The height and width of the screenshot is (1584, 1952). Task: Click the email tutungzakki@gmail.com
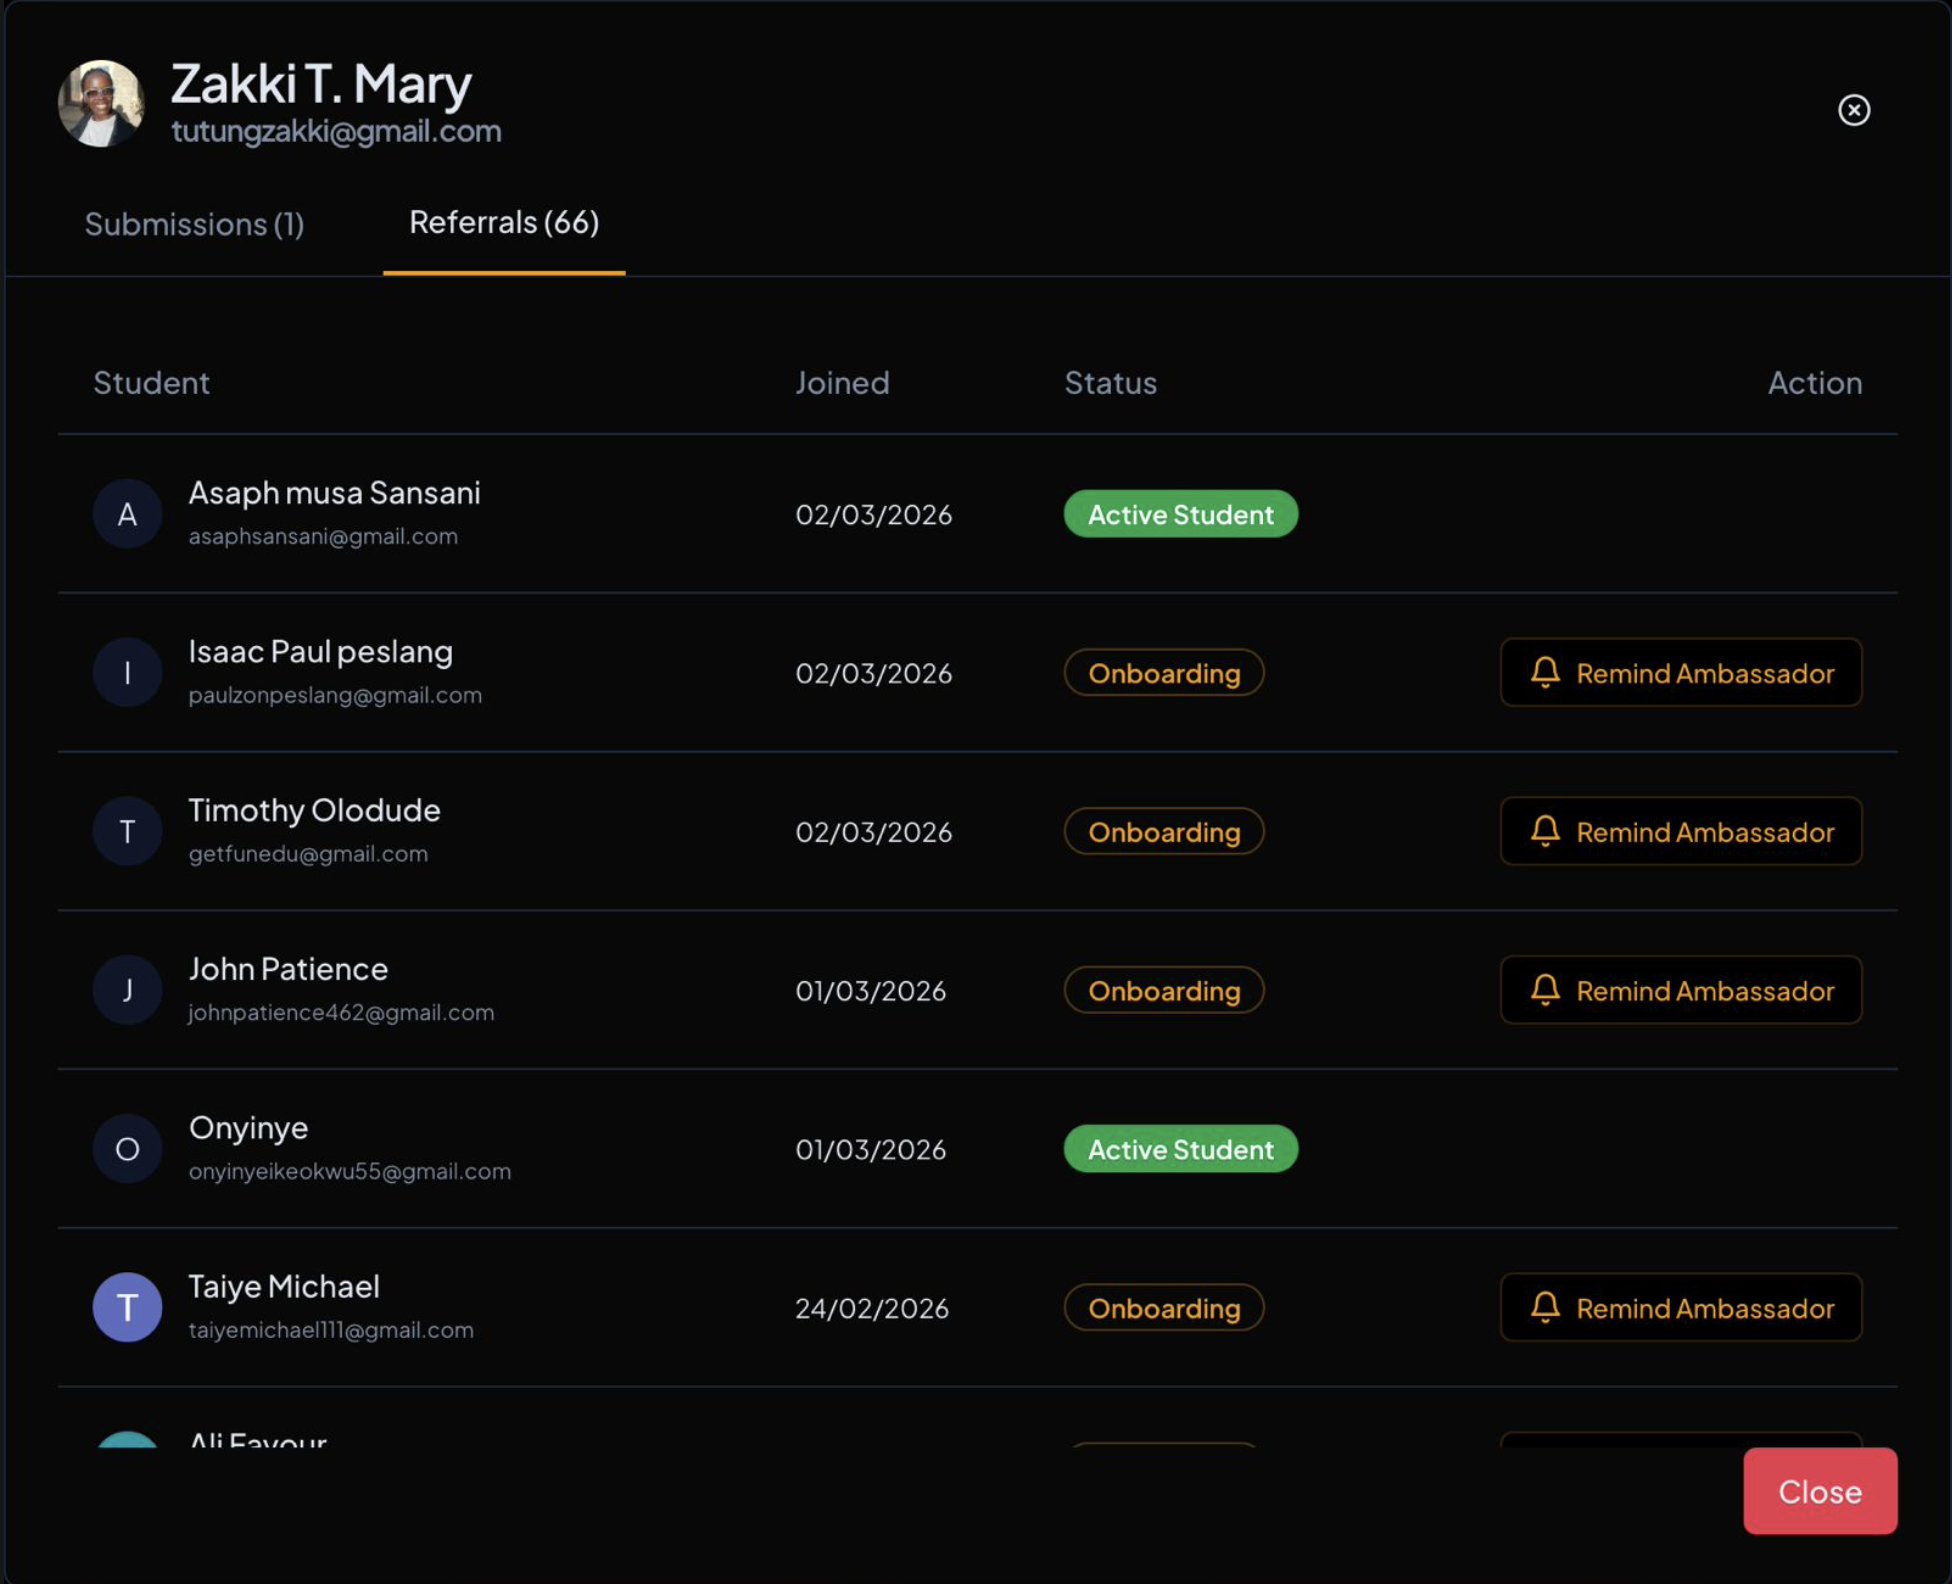point(336,131)
